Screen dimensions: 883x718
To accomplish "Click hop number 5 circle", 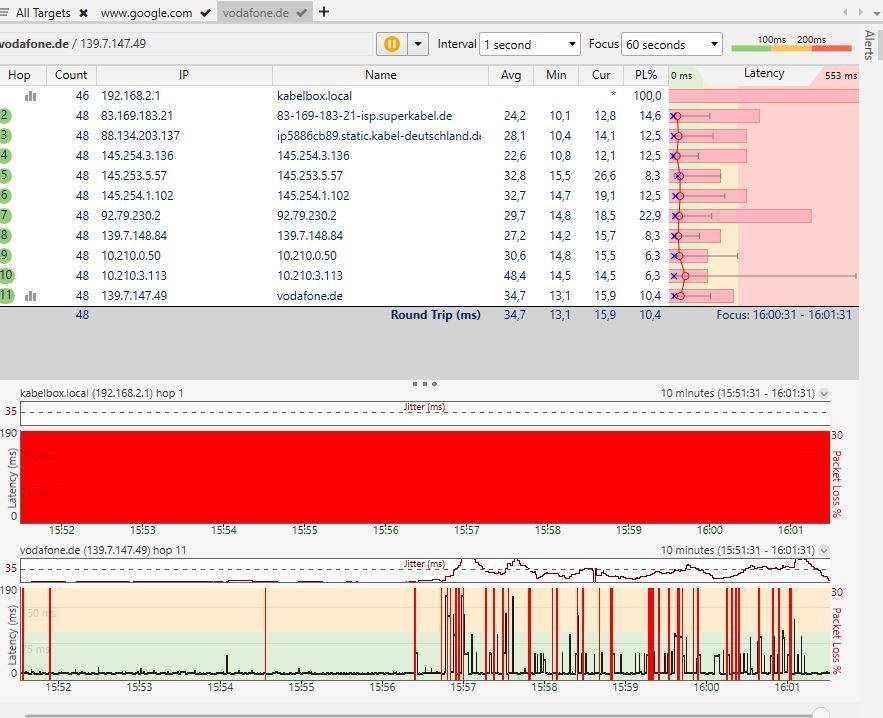I will pos(5,176).
